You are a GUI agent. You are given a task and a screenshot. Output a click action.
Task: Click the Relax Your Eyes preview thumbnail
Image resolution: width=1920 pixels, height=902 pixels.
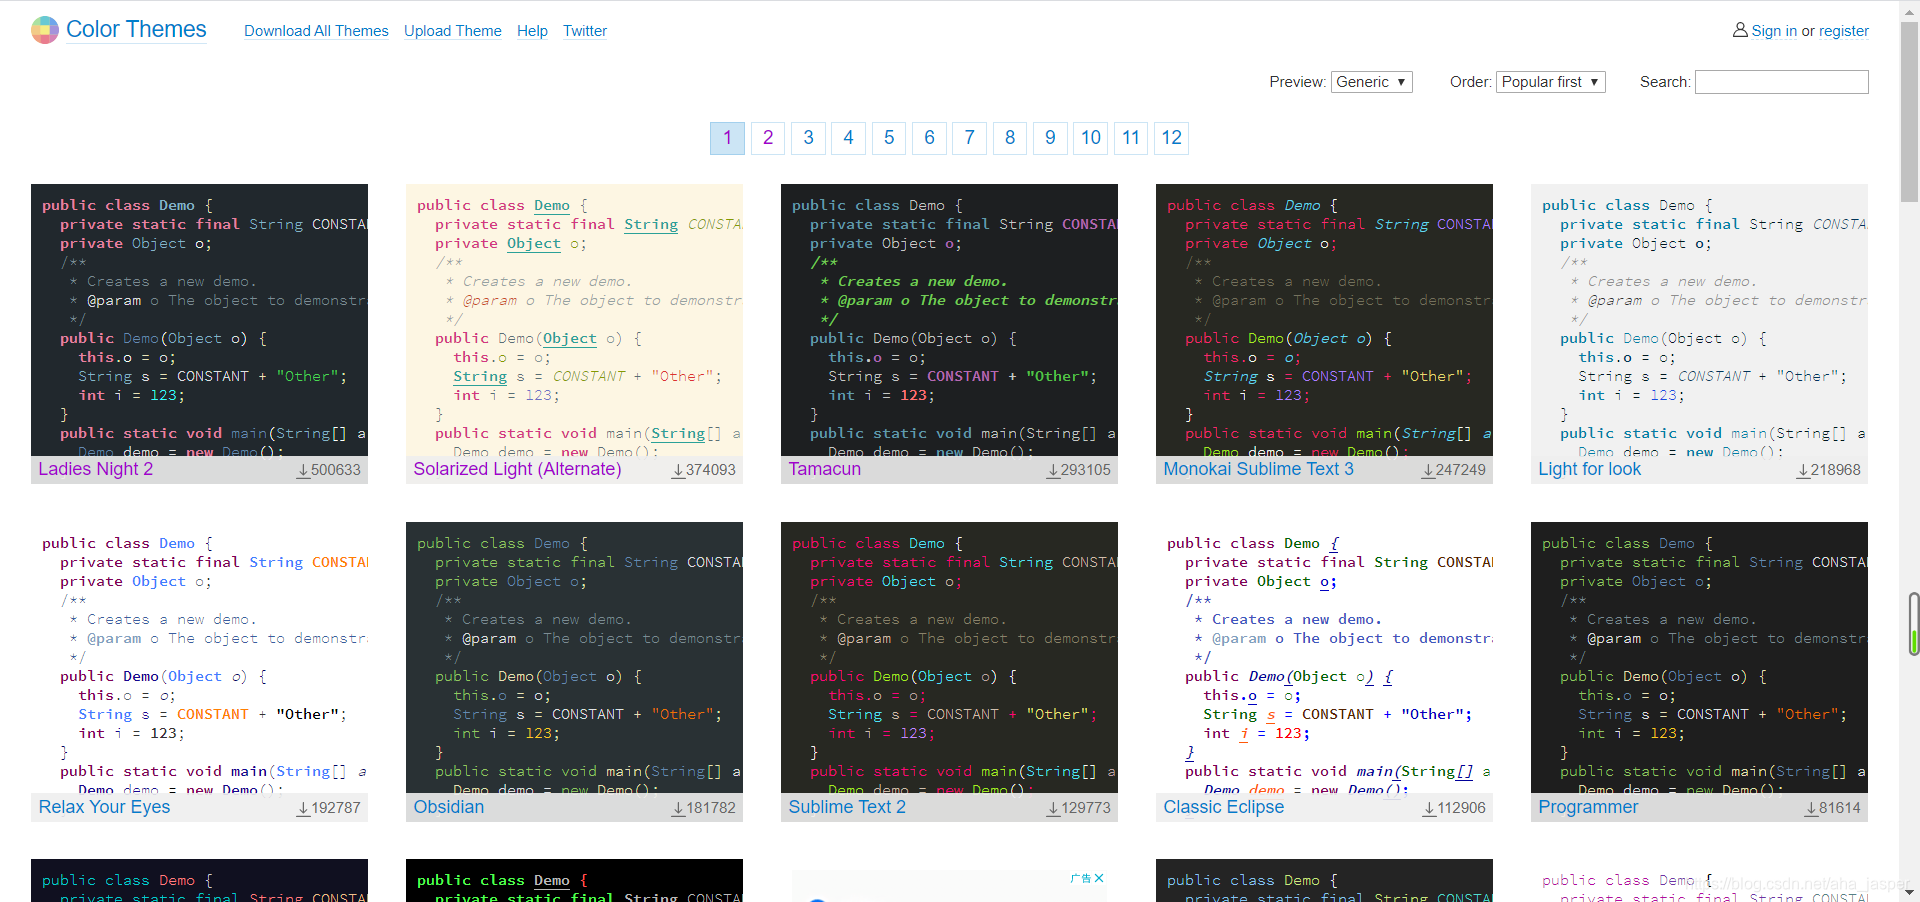[199, 658]
